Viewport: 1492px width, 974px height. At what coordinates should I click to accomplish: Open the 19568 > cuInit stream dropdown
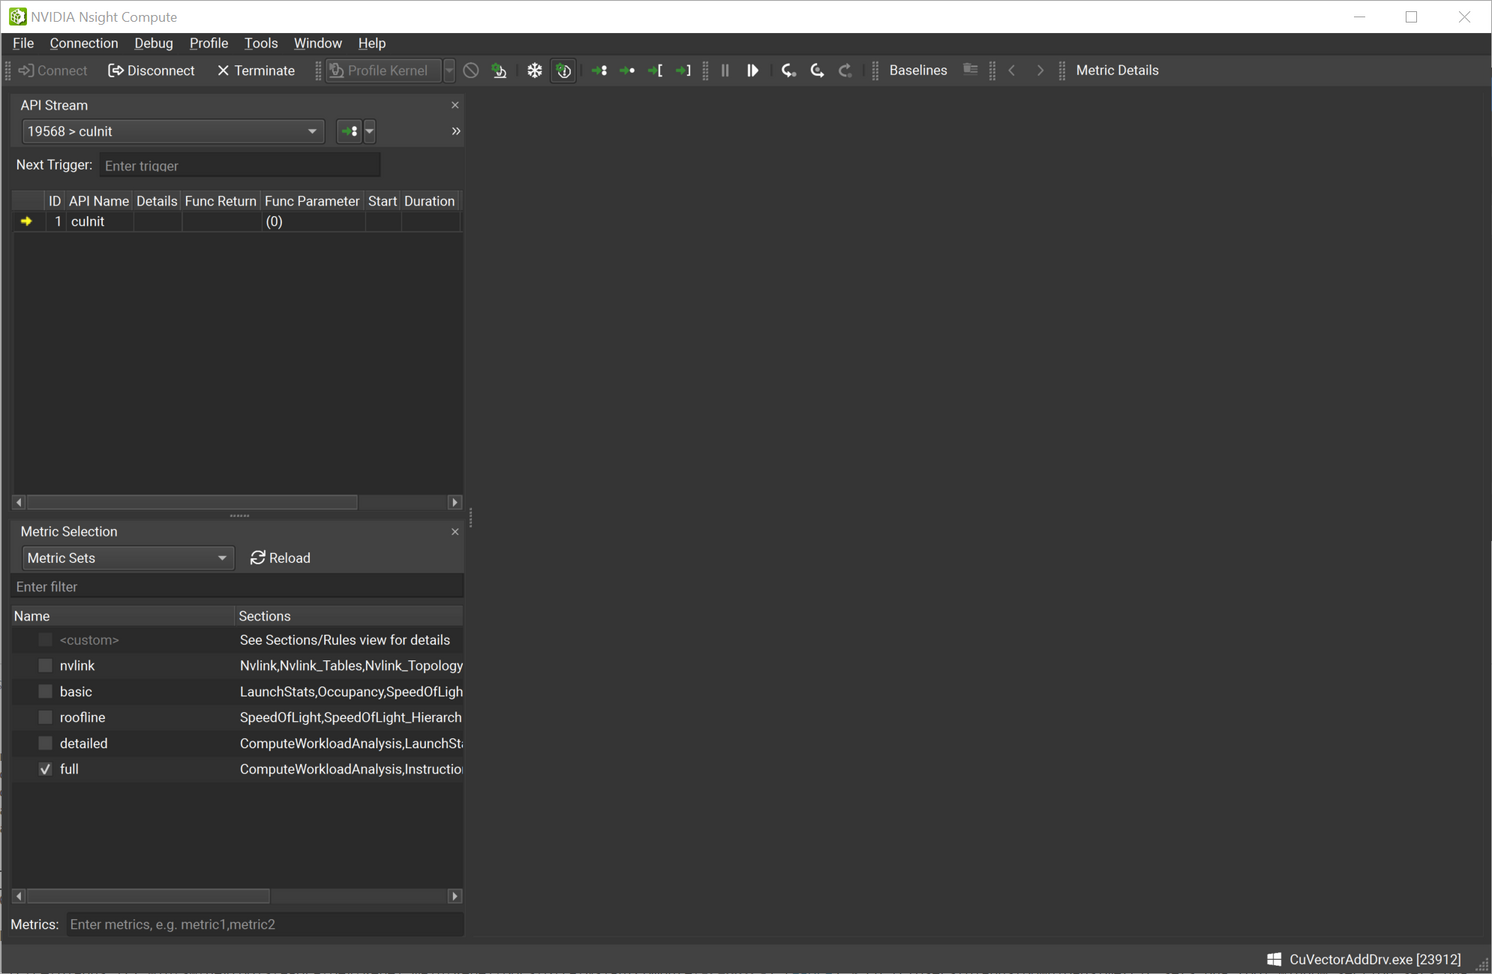[x=173, y=131]
